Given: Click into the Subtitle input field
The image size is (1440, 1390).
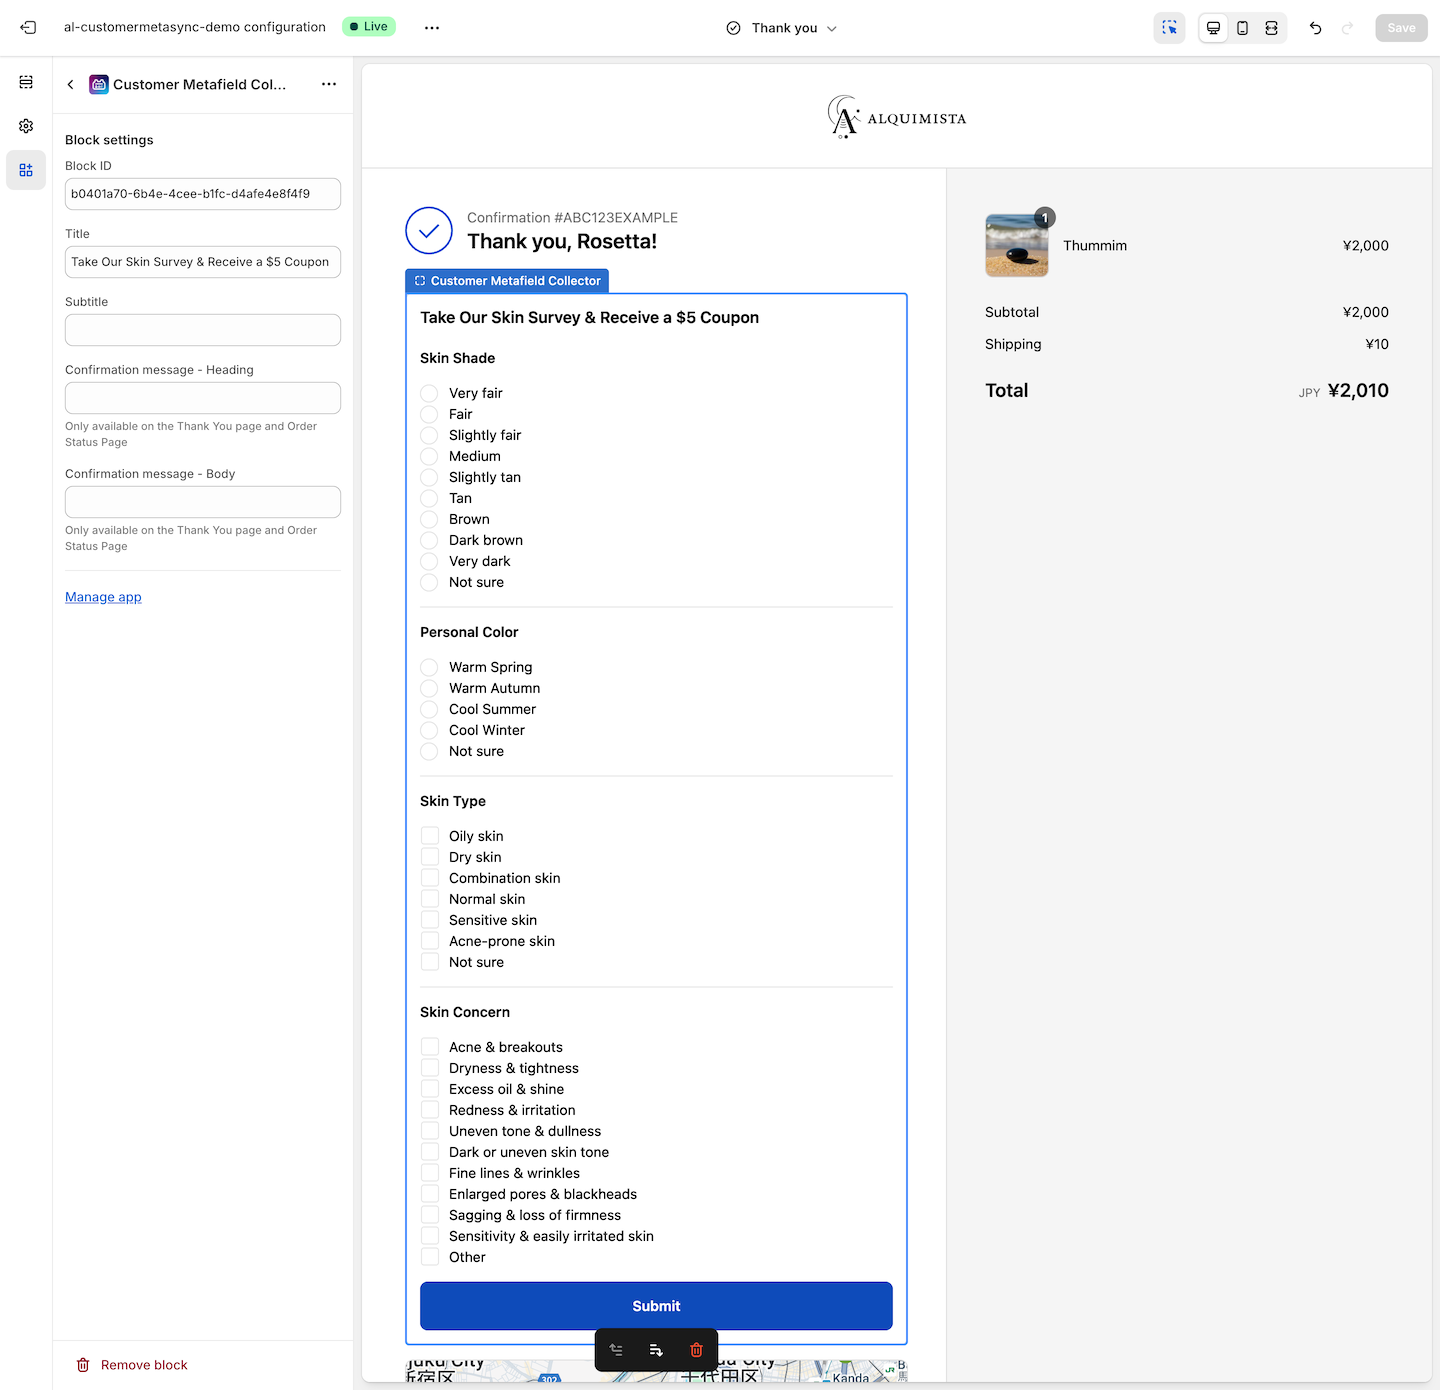Looking at the screenshot, I should 203,330.
